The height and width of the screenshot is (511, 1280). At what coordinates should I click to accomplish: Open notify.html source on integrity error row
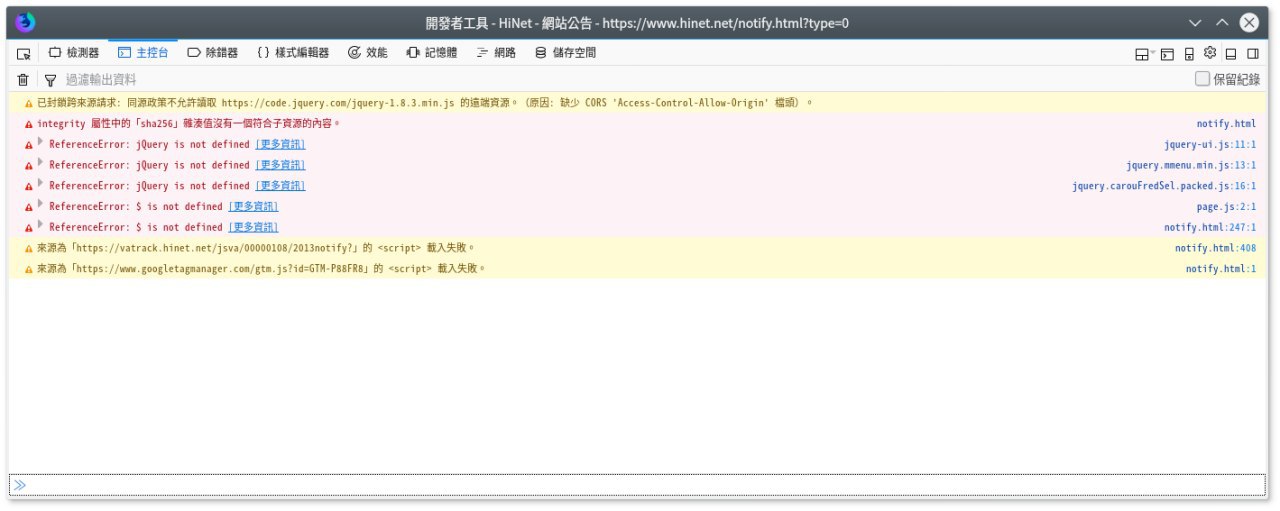(x=1226, y=124)
